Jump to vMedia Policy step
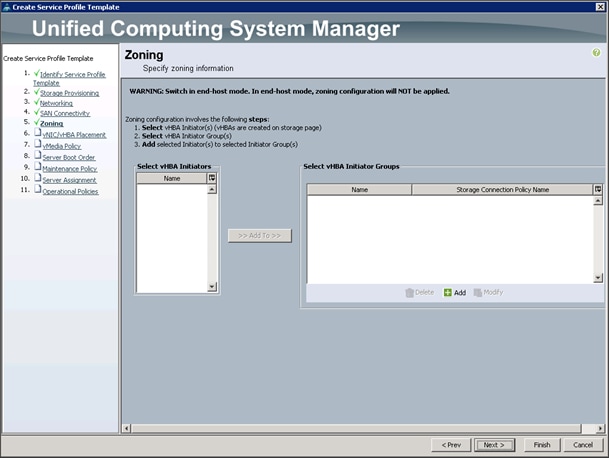 [x=62, y=146]
